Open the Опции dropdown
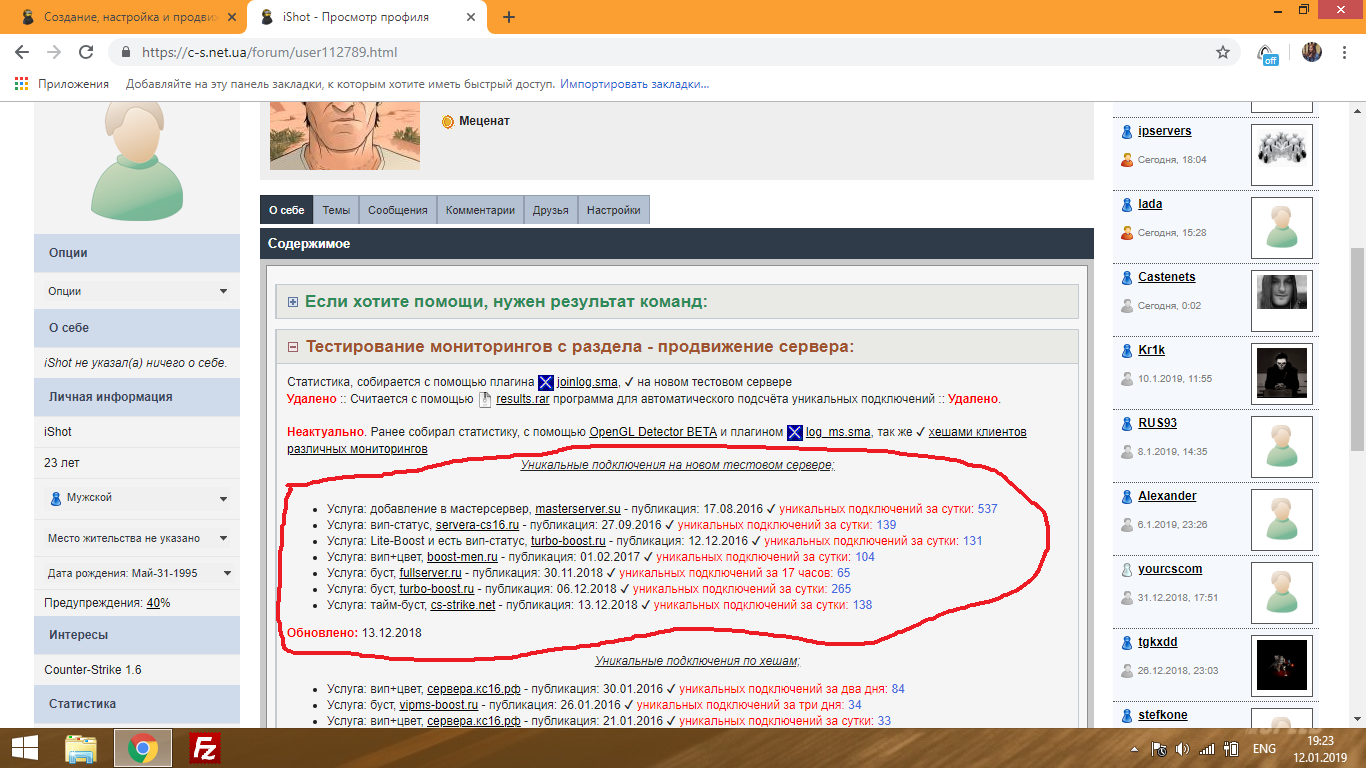The height and width of the screenshot is (768, 1366). (x=137, y=291)
